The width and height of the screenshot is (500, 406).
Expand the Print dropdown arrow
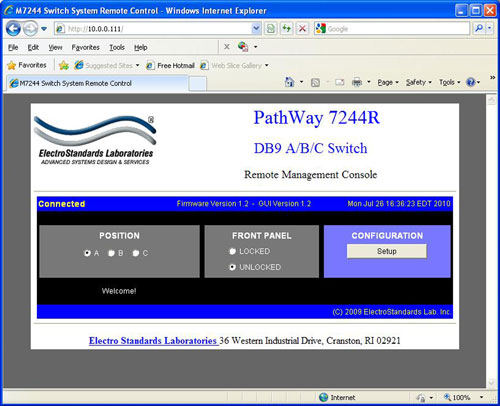(x=369, y=82)
